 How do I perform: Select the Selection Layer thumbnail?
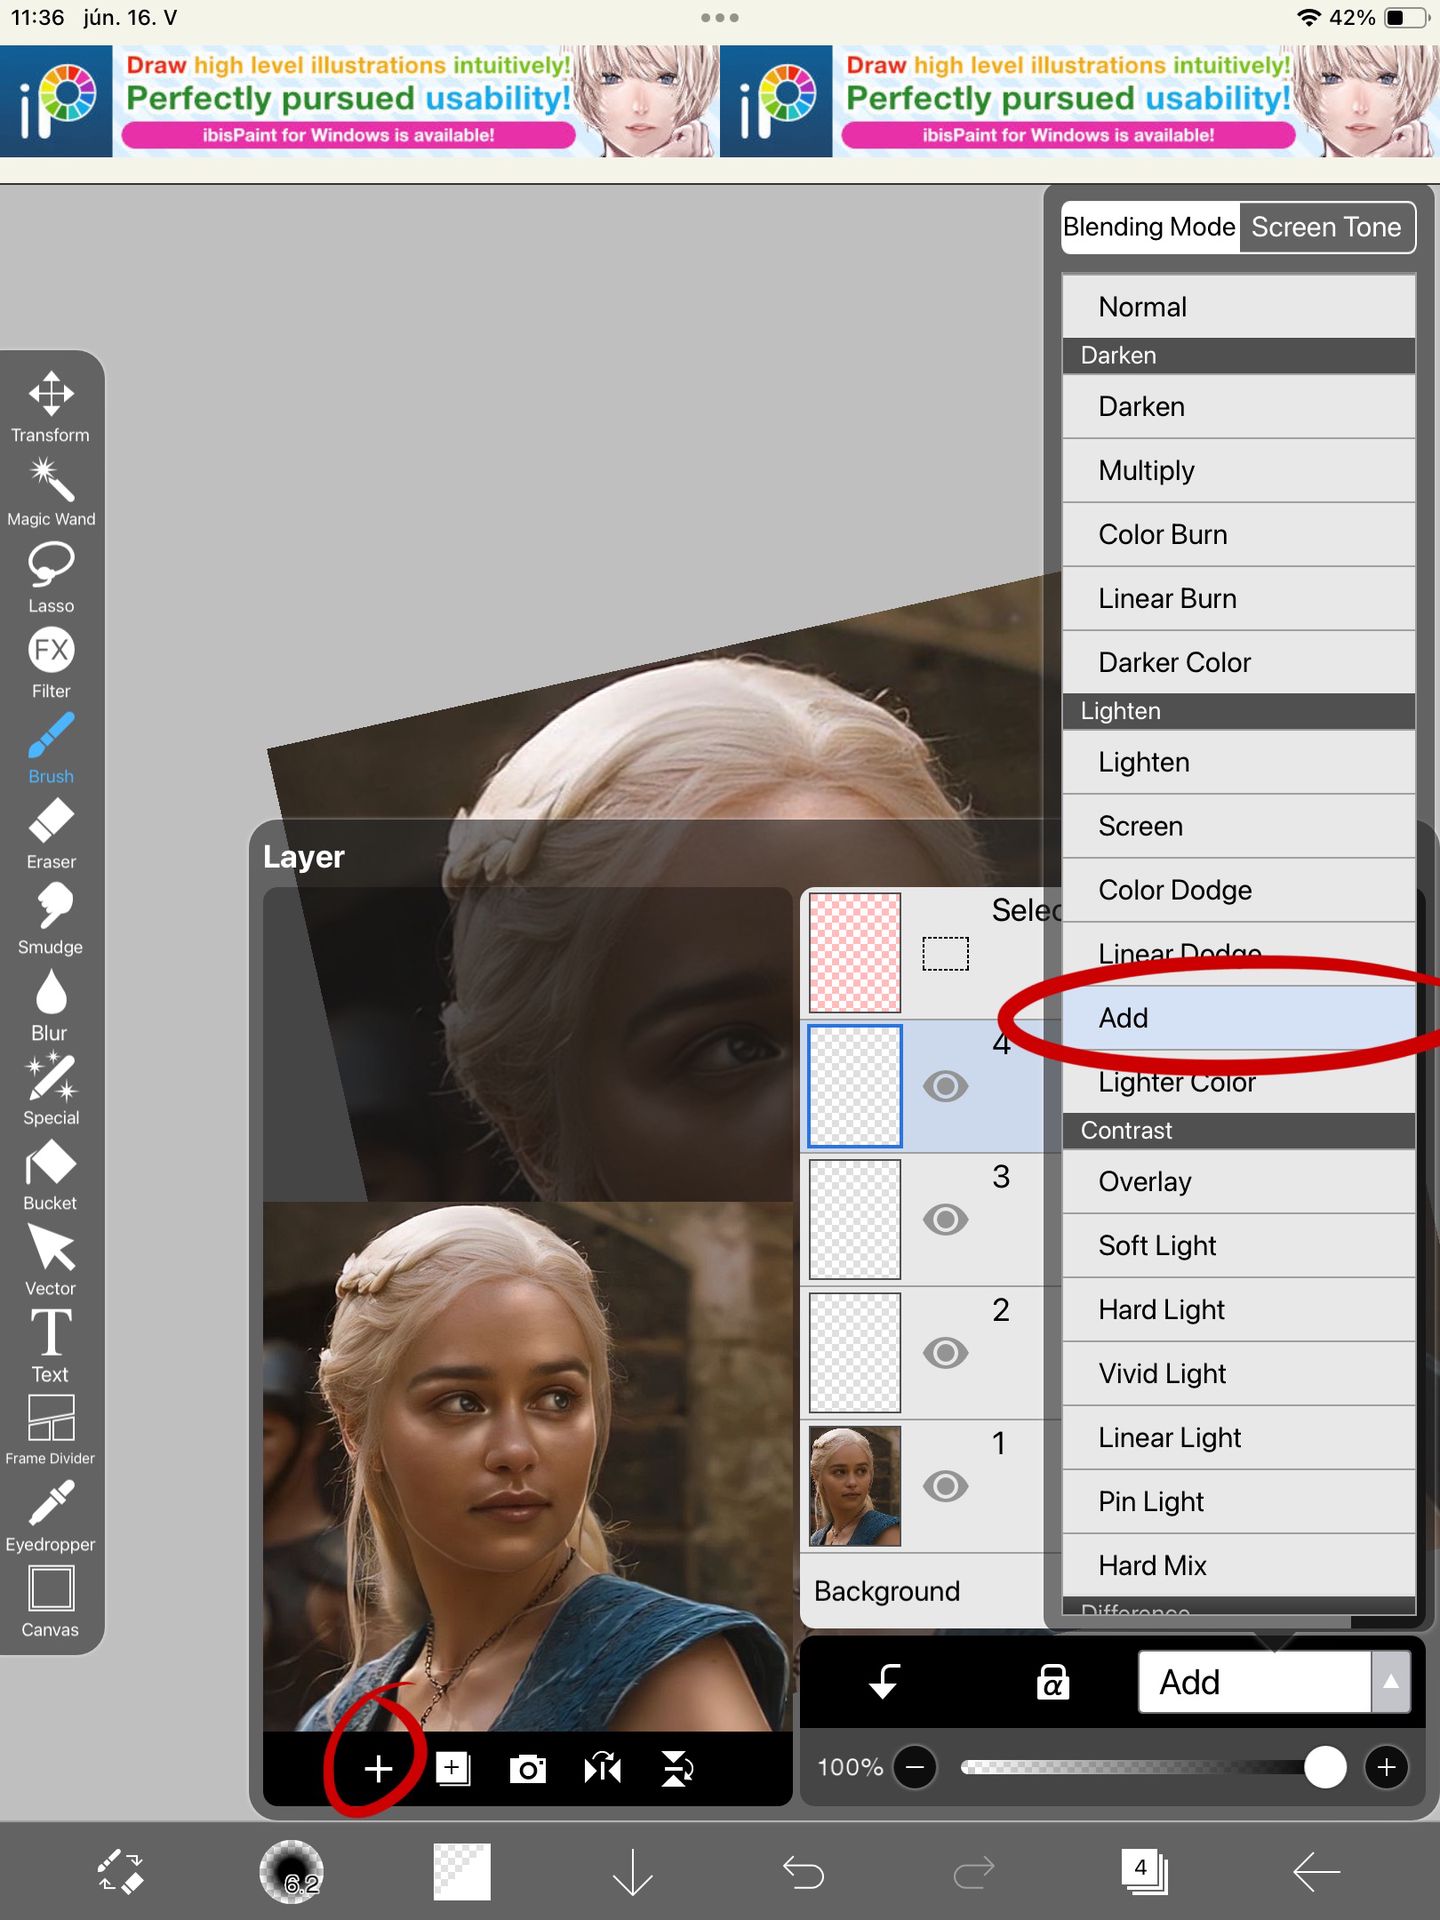point(855,953)
